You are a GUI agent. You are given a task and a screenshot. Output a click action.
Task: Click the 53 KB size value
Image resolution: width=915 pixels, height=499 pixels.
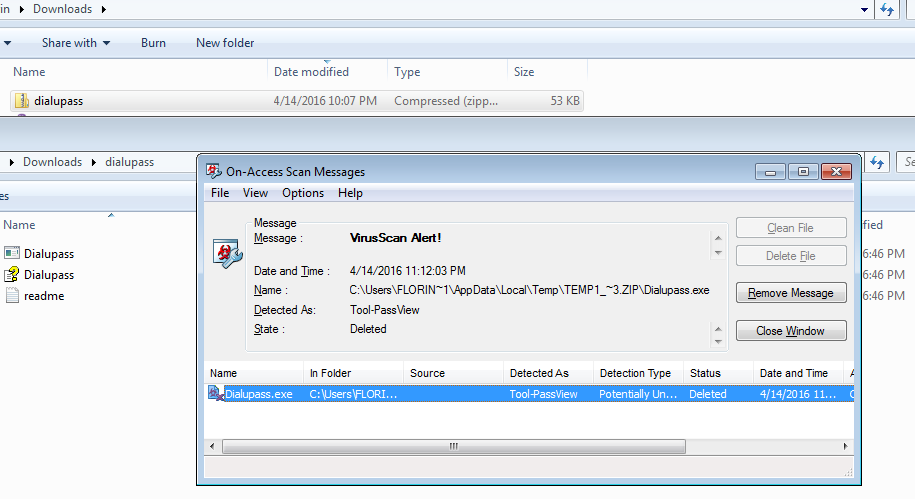(565, 101)
